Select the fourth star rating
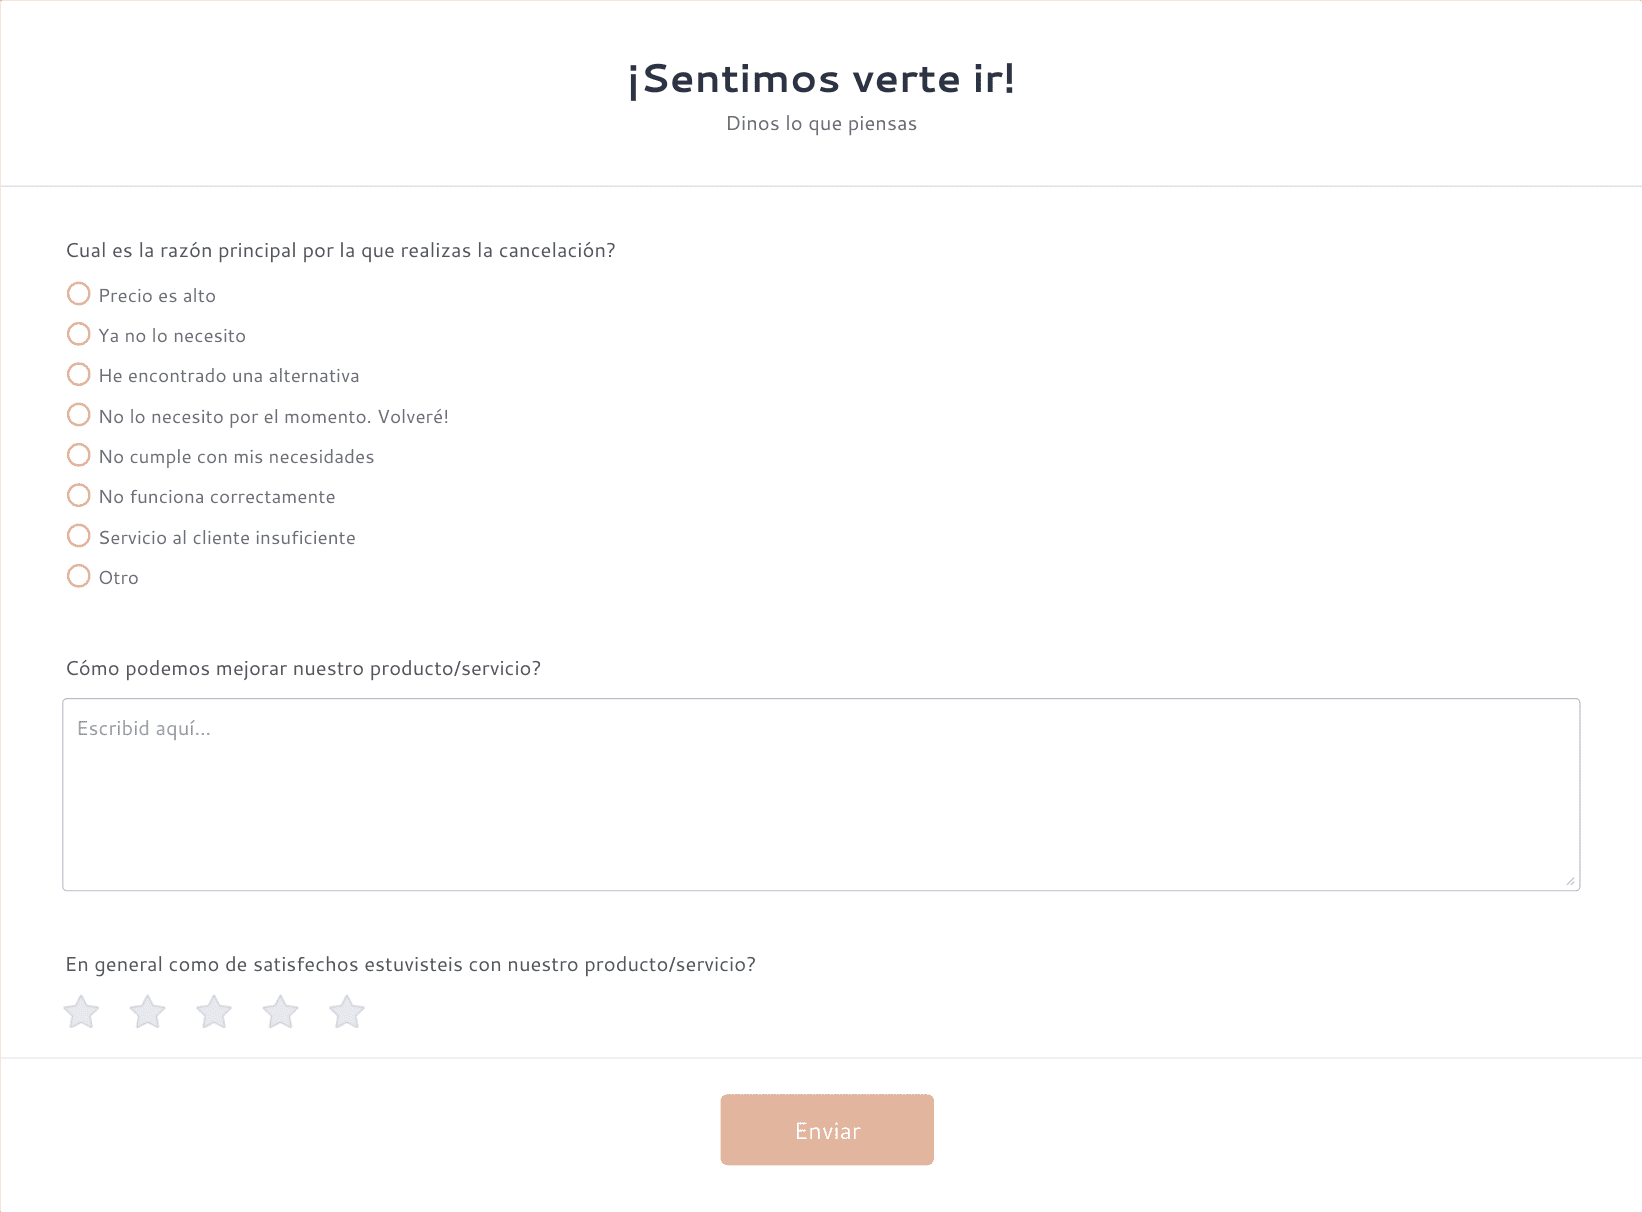 [x=281, y=1012]
